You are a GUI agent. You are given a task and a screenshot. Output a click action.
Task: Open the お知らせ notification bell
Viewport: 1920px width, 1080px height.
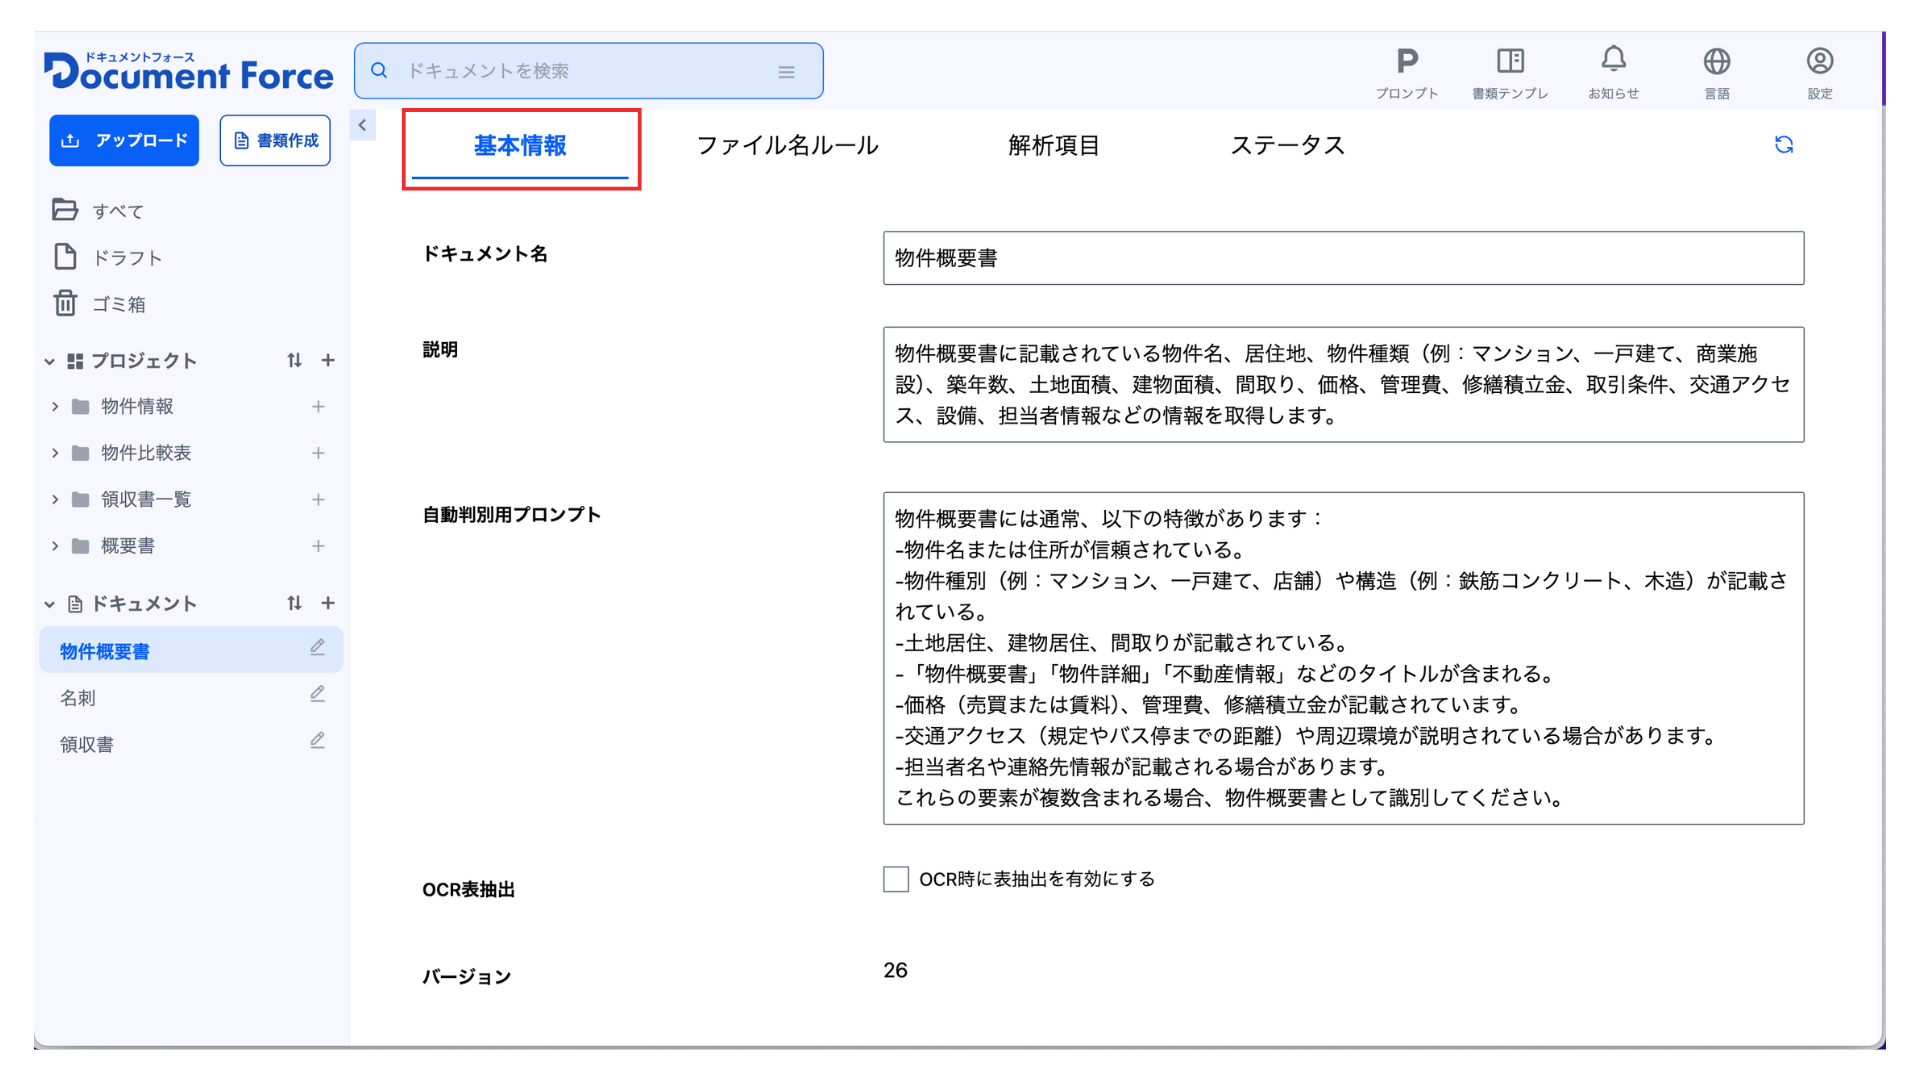pyautogui.click(x=1613, y=72)
